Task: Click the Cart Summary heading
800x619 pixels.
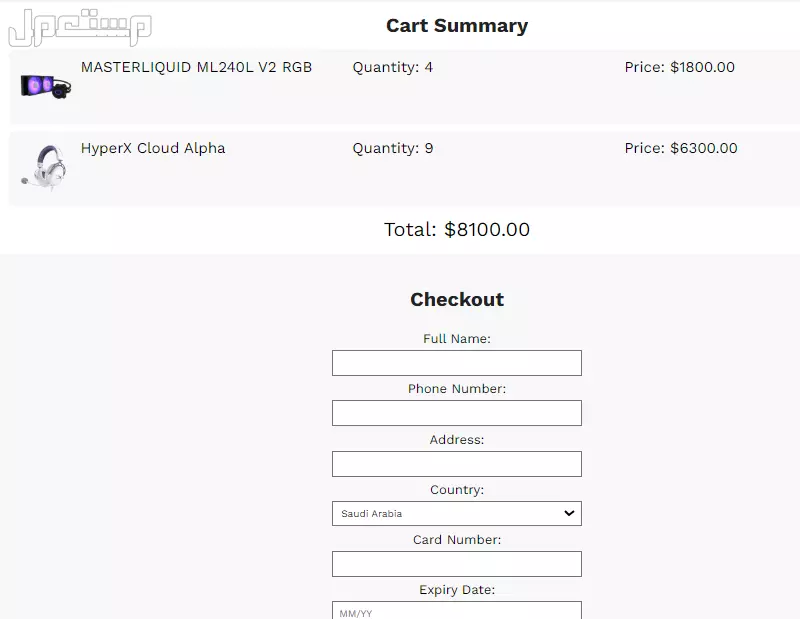Action: point(456,26)
